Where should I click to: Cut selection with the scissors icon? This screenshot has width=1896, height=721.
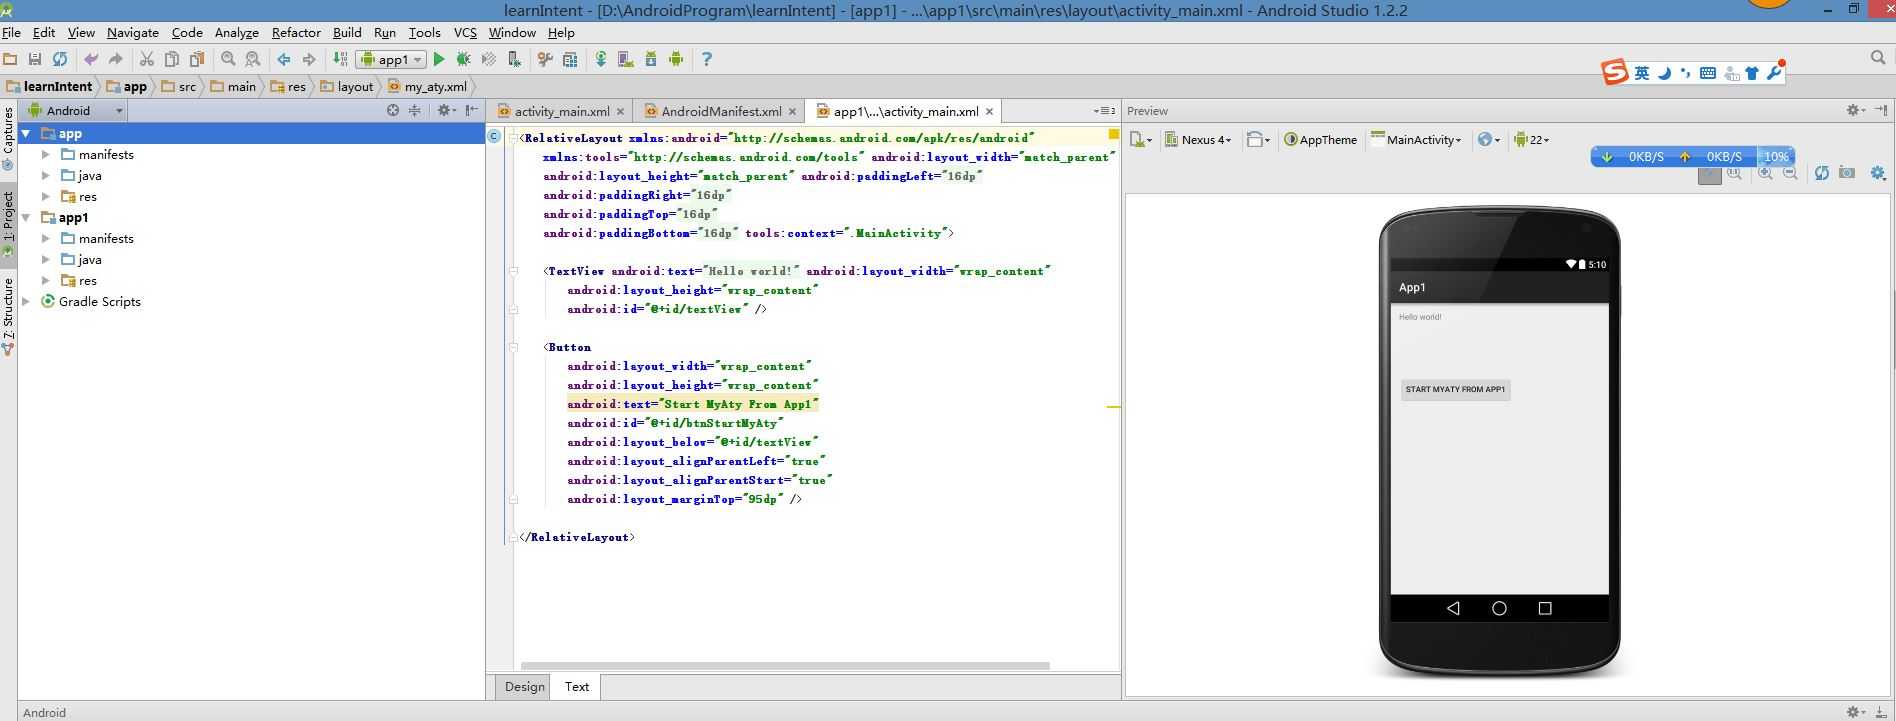click(x=147, y=60)
